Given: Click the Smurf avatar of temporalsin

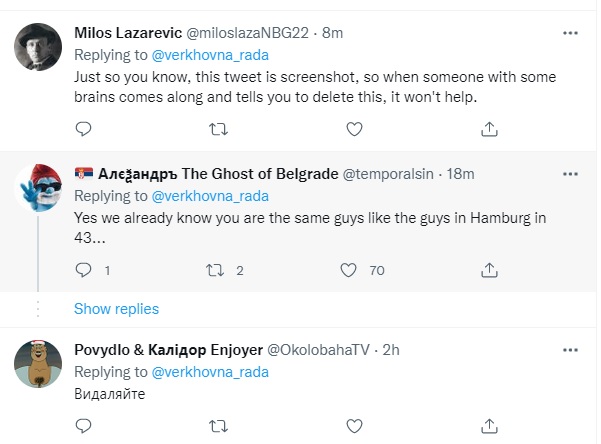Looking at the screenshot, I should click(39, 188).
